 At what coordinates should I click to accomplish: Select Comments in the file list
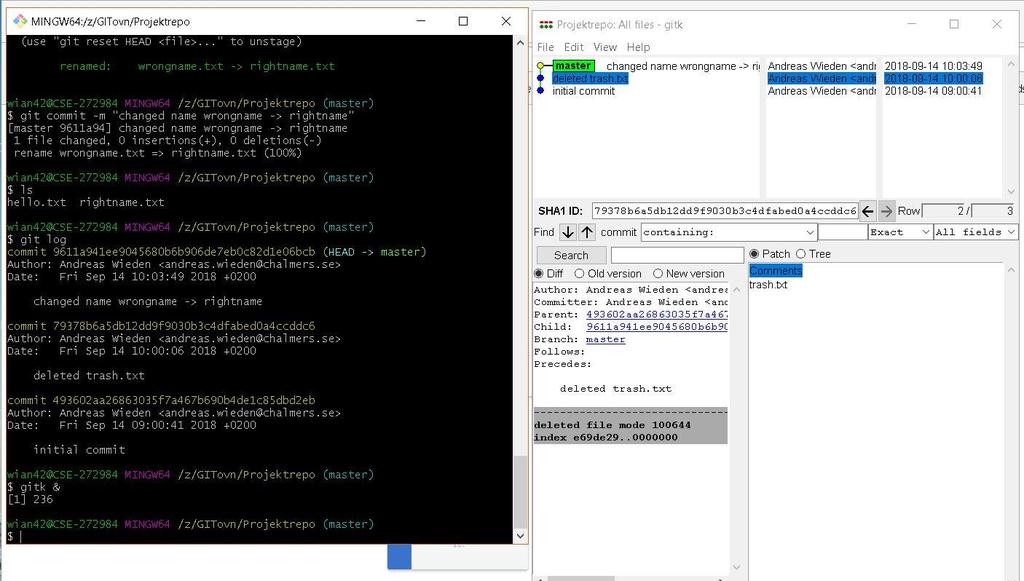(775, 270)
